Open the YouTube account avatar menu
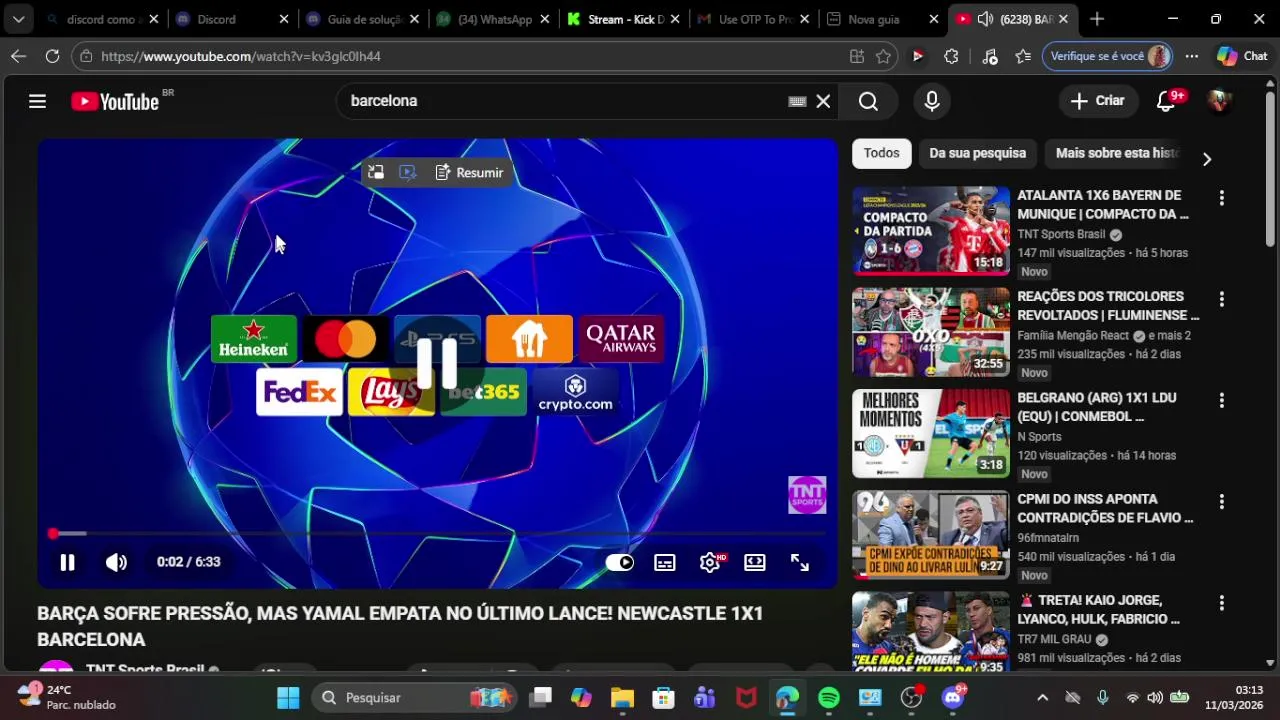Screen dimensions: 1280x720 1218,101
